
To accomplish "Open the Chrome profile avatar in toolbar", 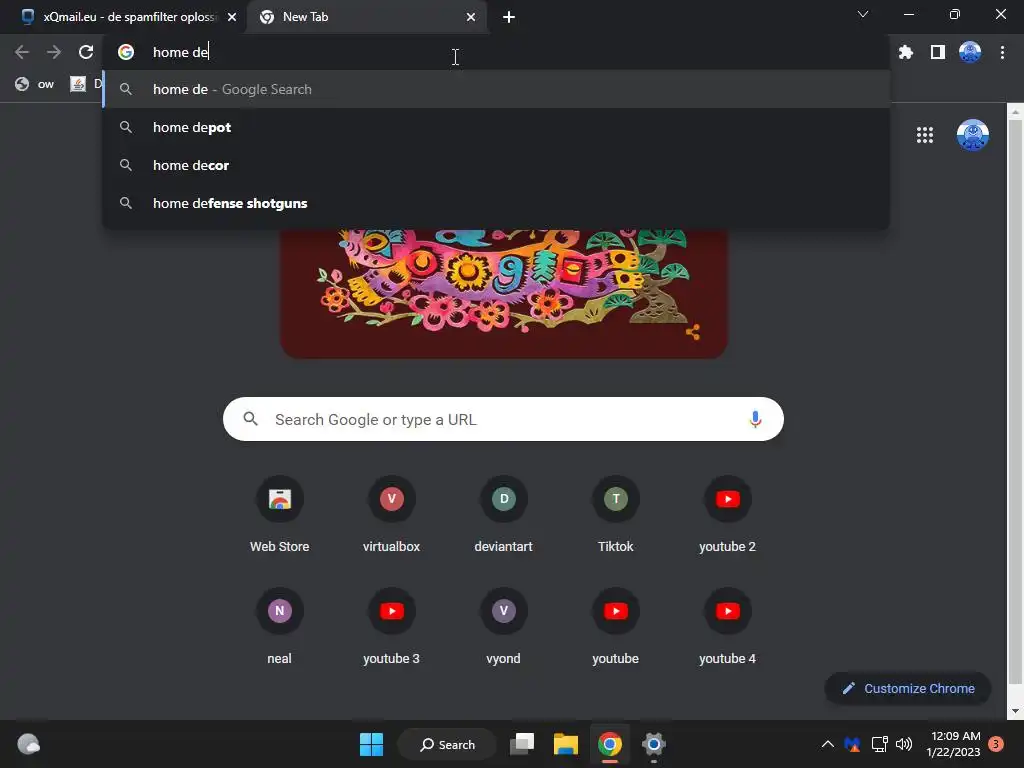I will coord(970,52).
